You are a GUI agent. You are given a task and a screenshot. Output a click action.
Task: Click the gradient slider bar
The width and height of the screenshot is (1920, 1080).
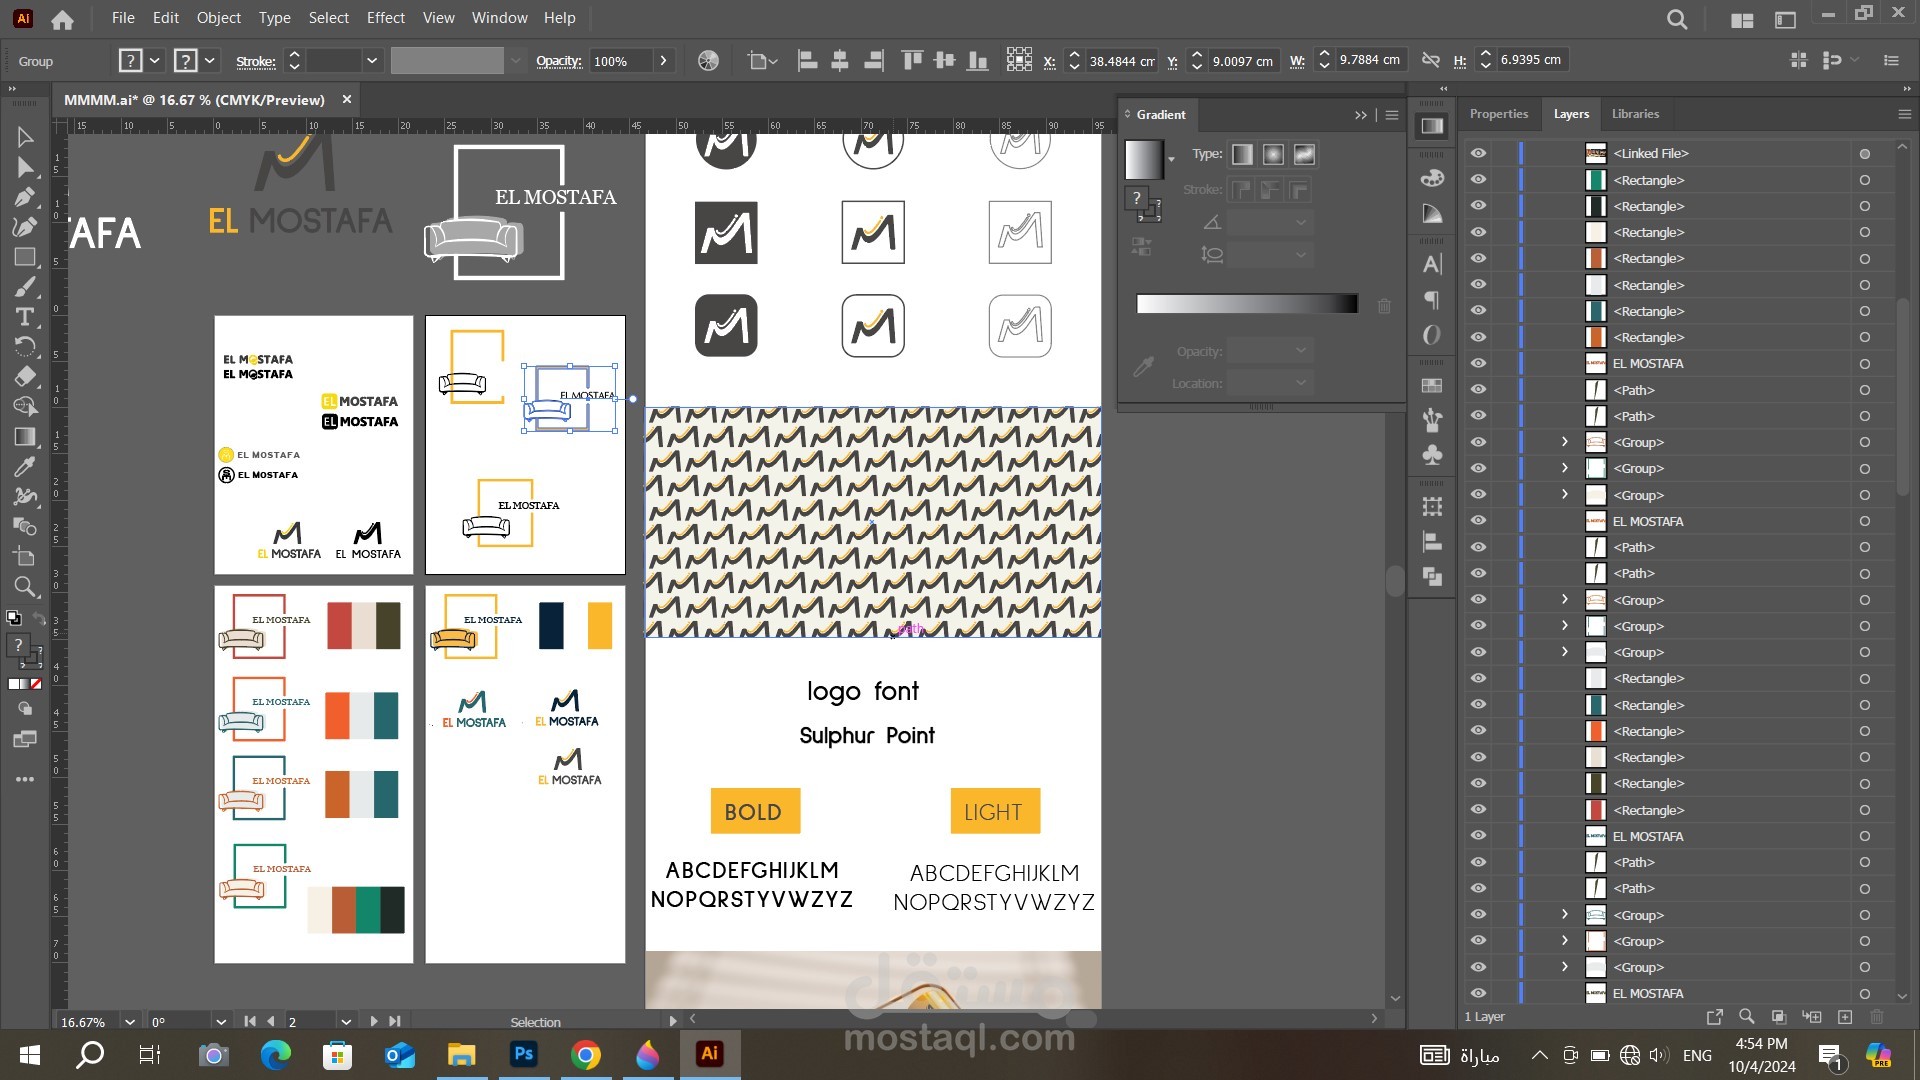point(1246,304)
